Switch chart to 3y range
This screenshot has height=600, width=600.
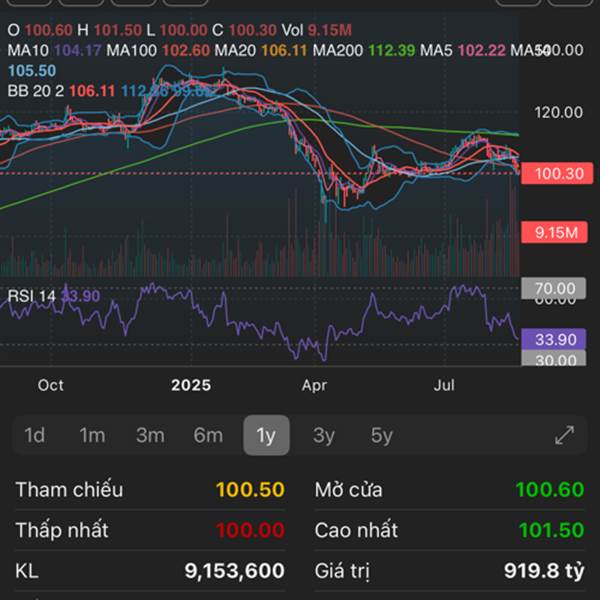[324, 435]
